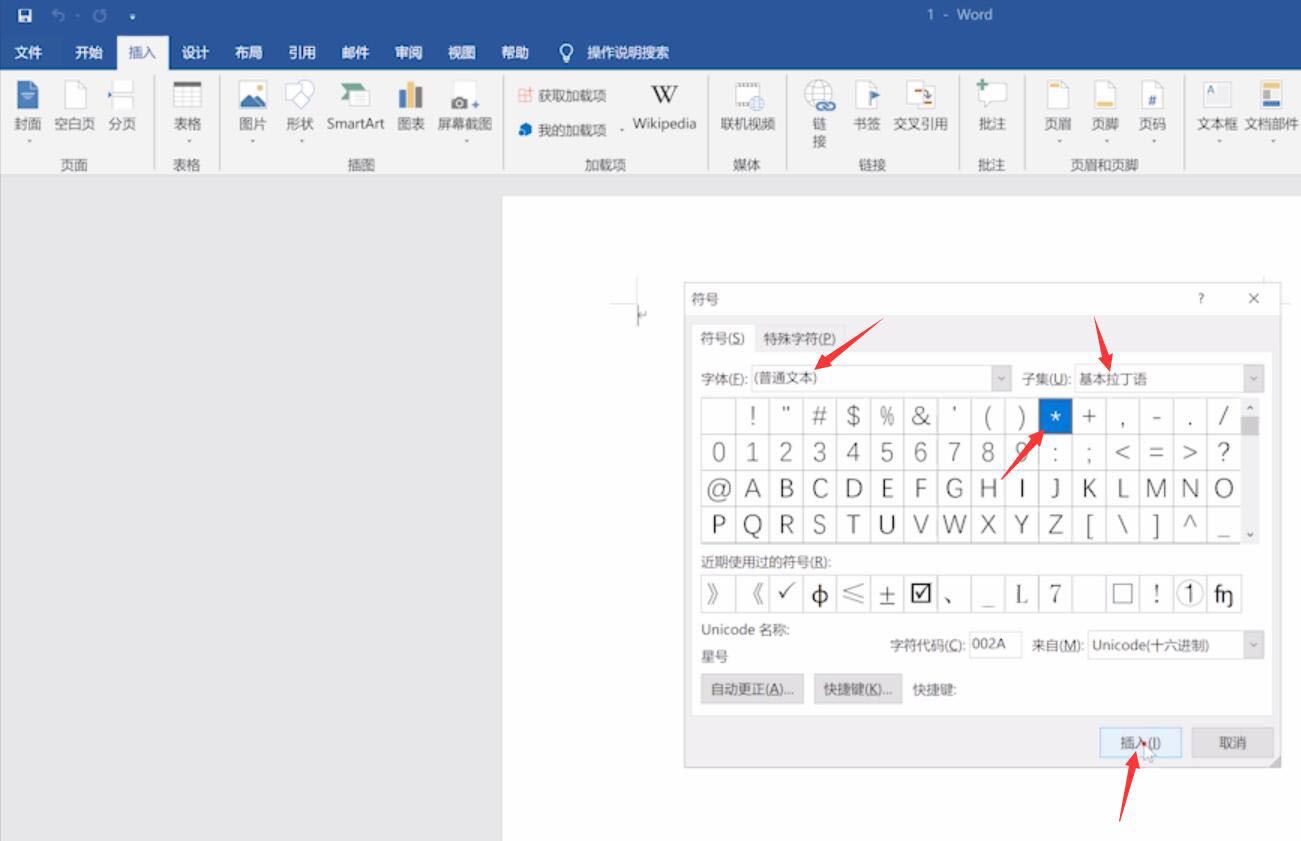
Task: Choose the plus-minus sign in recent symbols
Action: (887, 594)
